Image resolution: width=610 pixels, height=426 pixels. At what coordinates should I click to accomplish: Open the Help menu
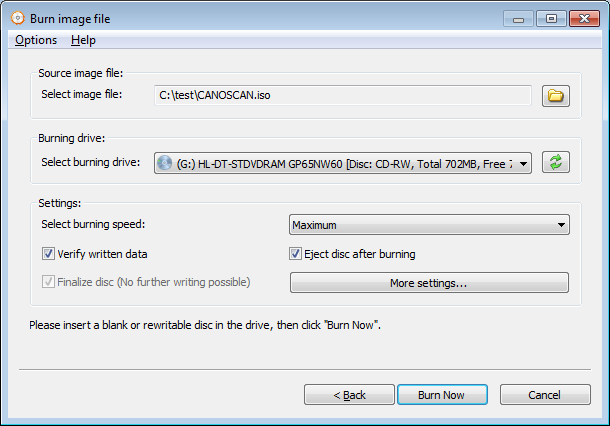83,40
